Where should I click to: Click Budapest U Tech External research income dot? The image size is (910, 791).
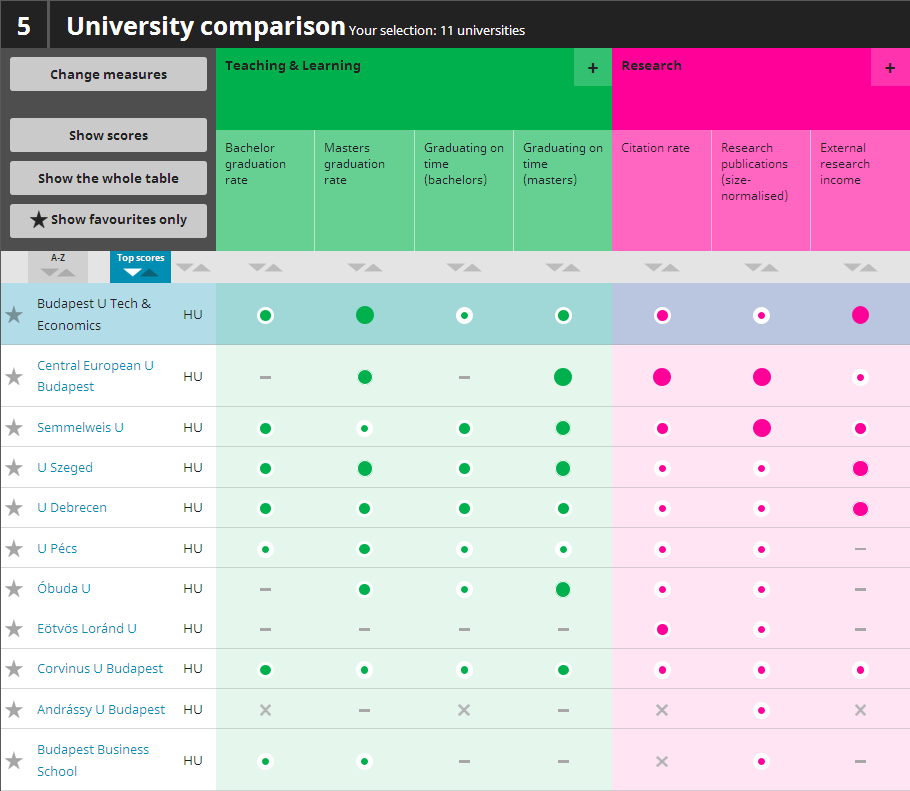pyautogui.click(x=860, y=315)
